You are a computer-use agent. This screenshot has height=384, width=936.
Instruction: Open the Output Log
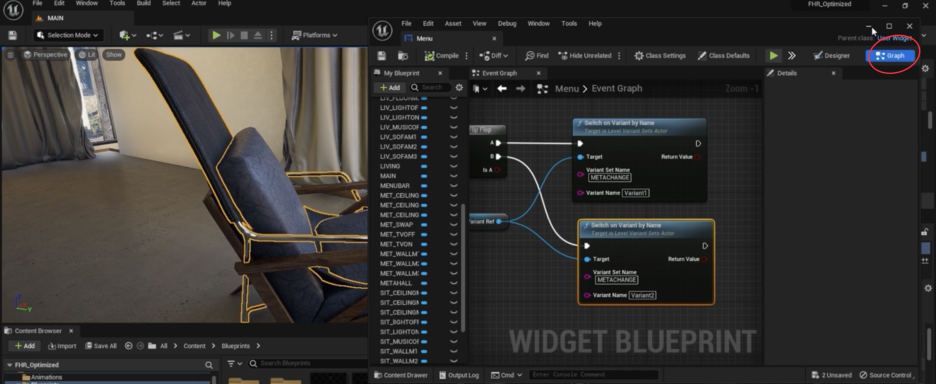pyautogui.click(x=459, y=375)
